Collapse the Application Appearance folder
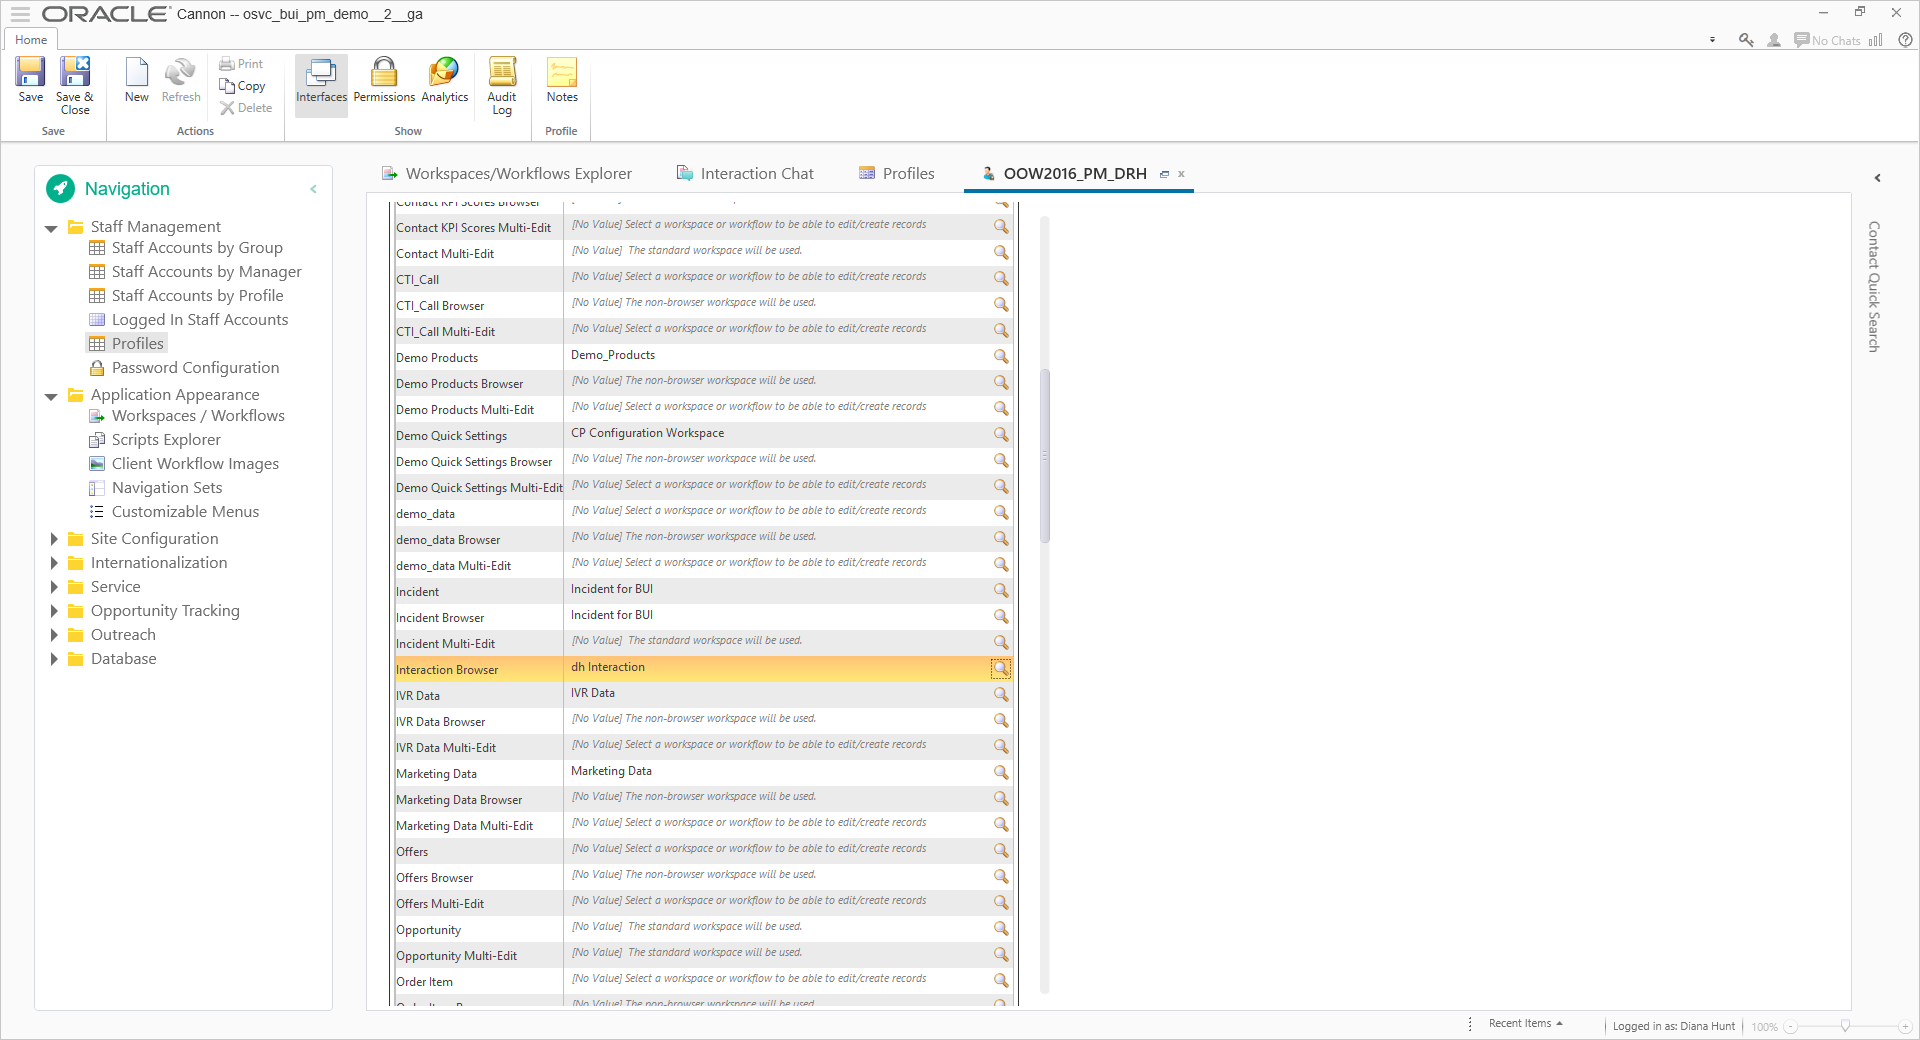Viewport: 1920px width, 1040px height. click(51, 396)
